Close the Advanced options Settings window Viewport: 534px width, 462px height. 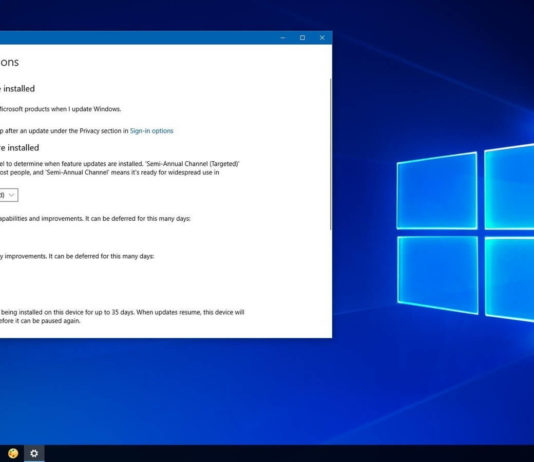pos(322,38)
